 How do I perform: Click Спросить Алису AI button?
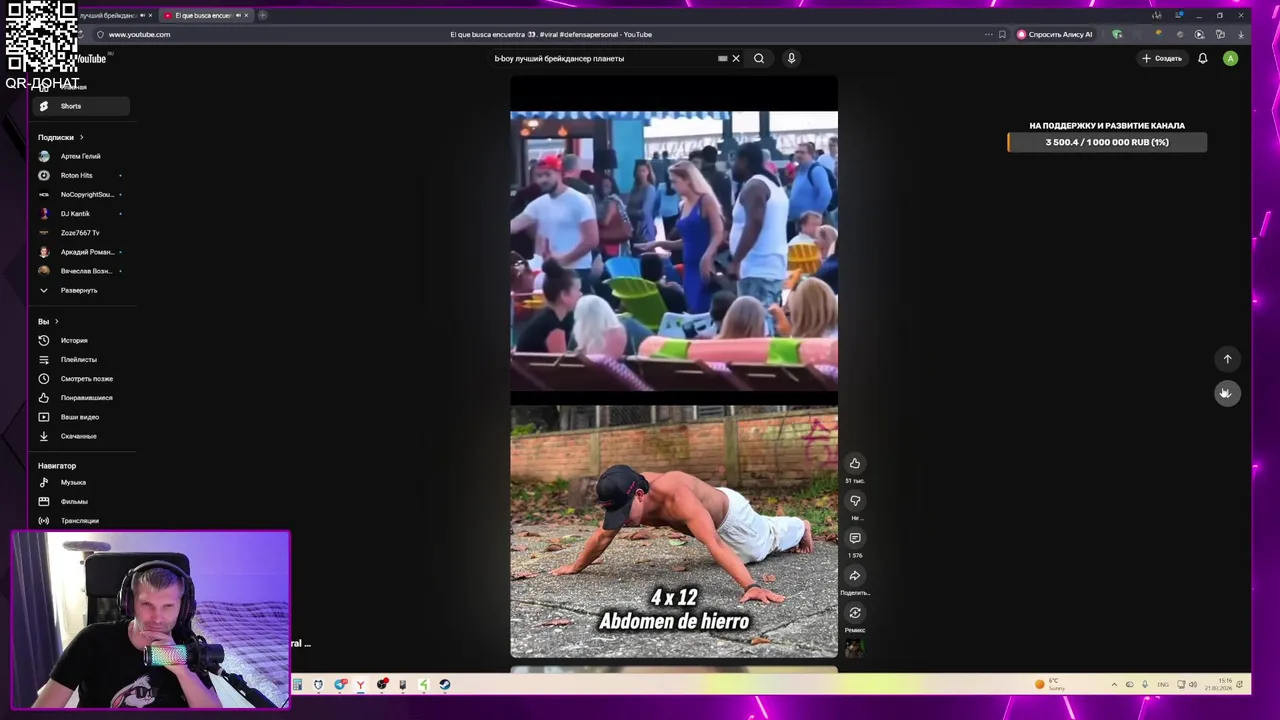point(1055,34)
